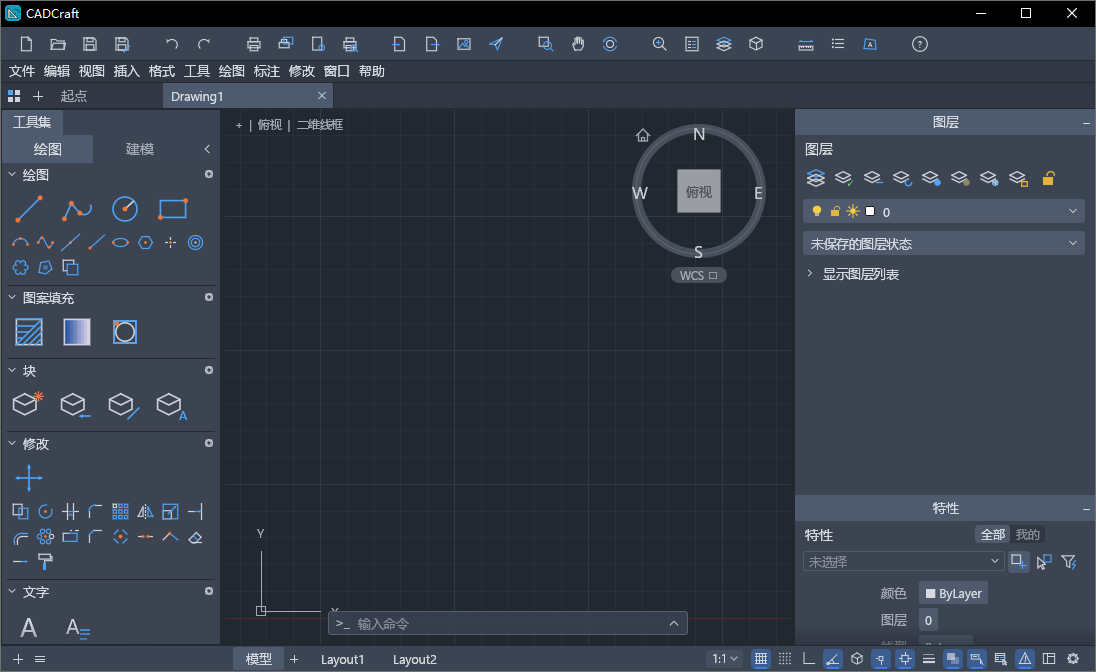Click the Open file toolbar icon
Screen dimensions: 1096x672
point(58,44)
